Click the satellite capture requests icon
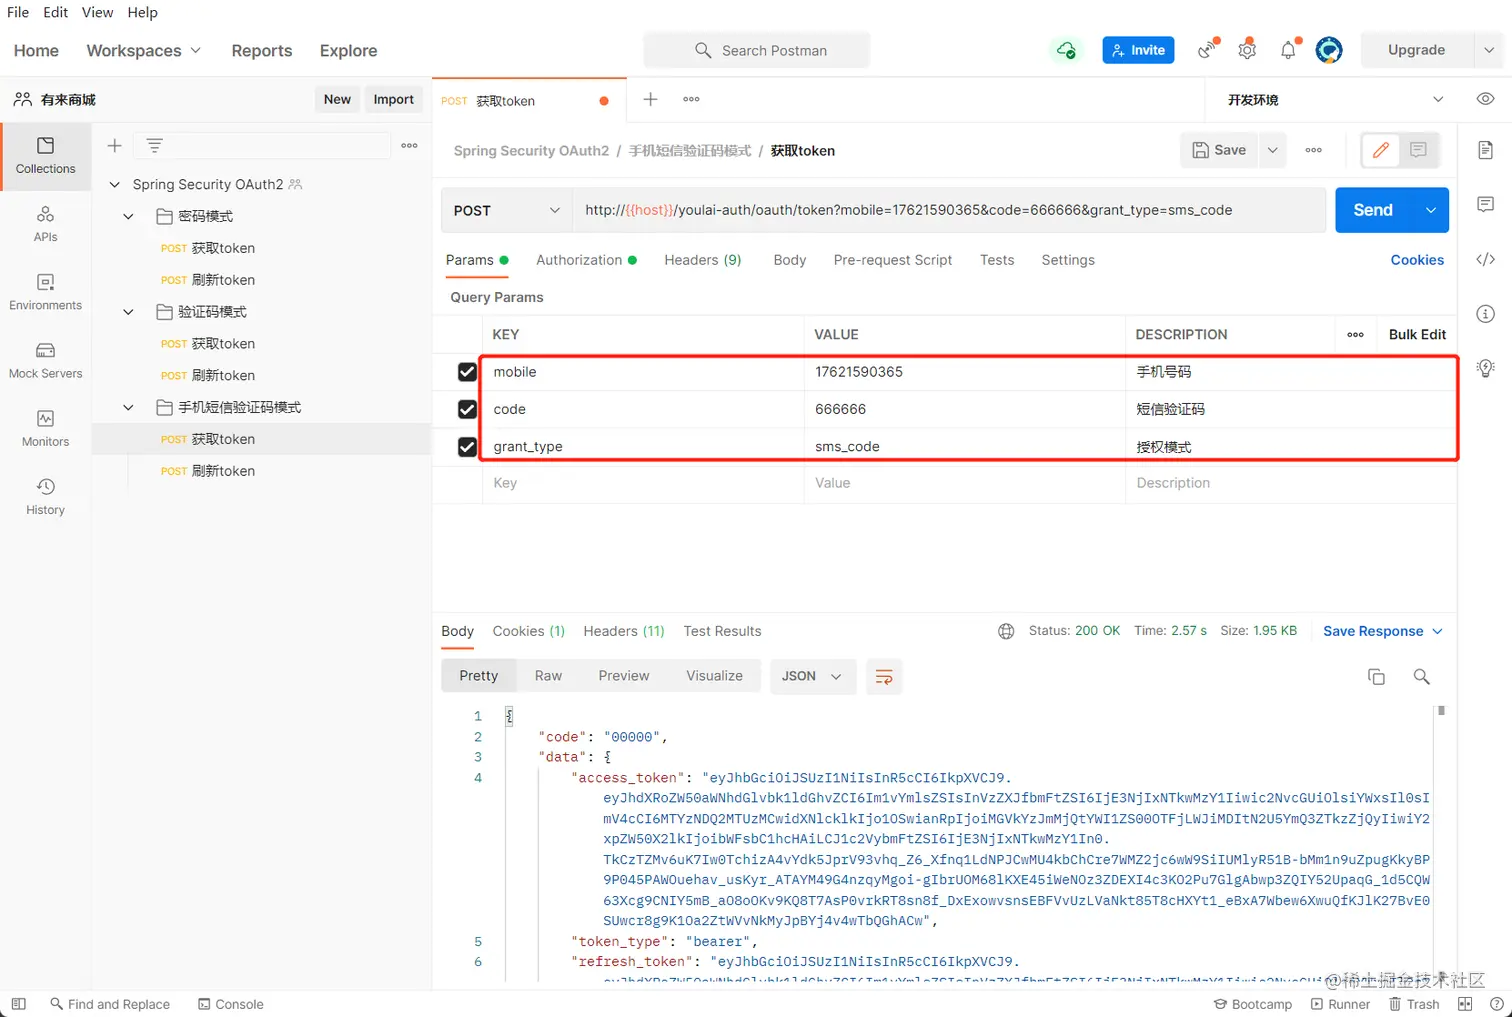The image size is (1512, 1017). (x=1207, y=50)
